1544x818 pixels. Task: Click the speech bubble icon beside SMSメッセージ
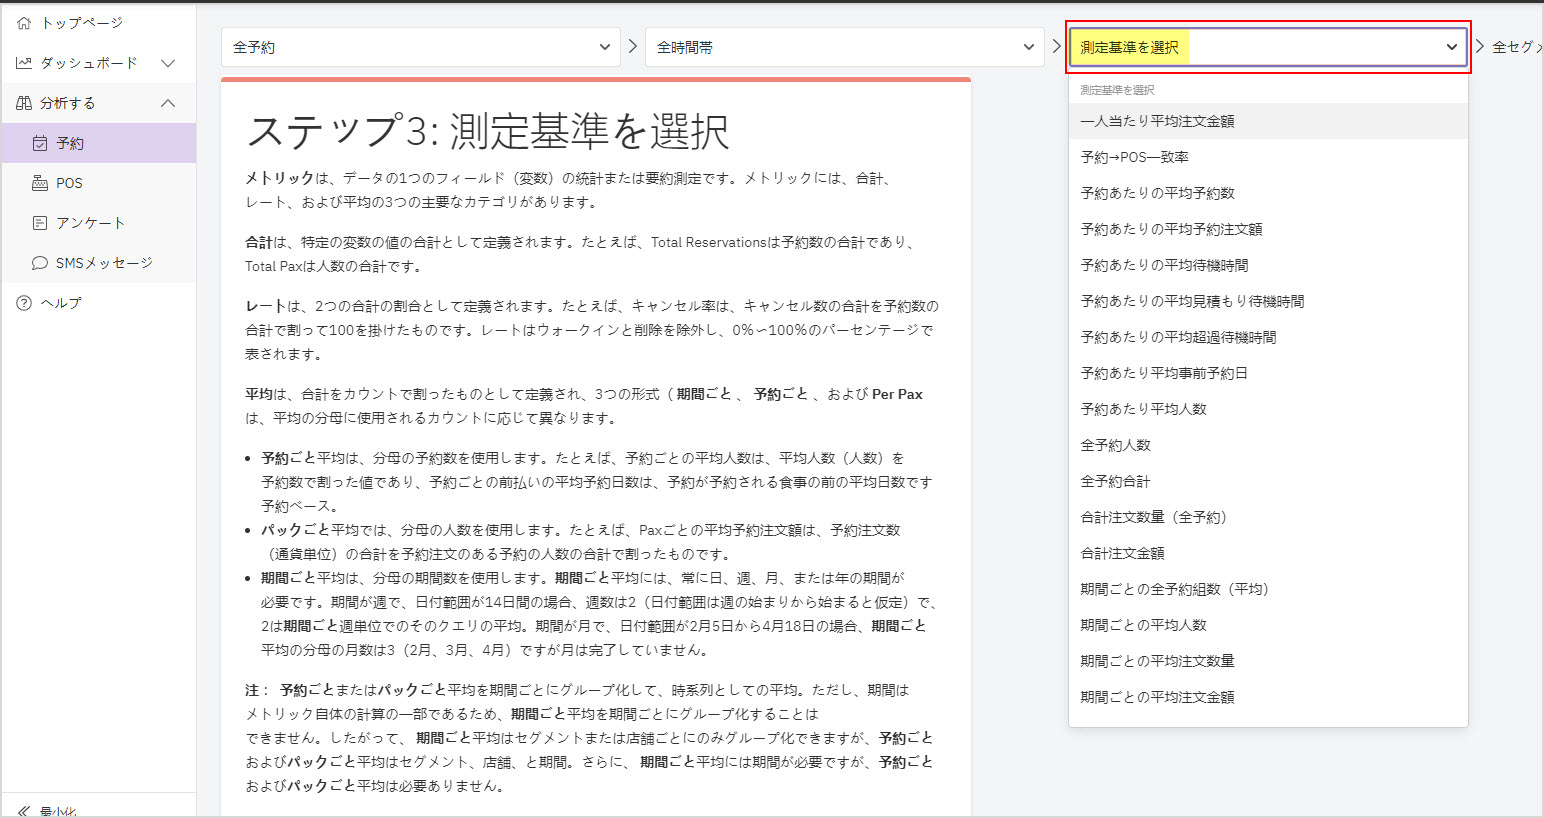click(40, 263)
